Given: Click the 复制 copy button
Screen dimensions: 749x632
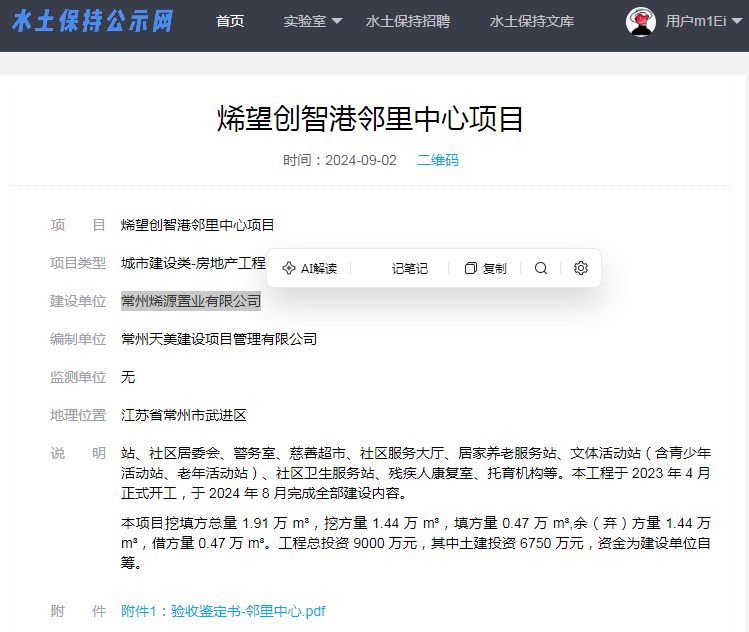Looking at the screenshot, I should (x=485, y=268).
